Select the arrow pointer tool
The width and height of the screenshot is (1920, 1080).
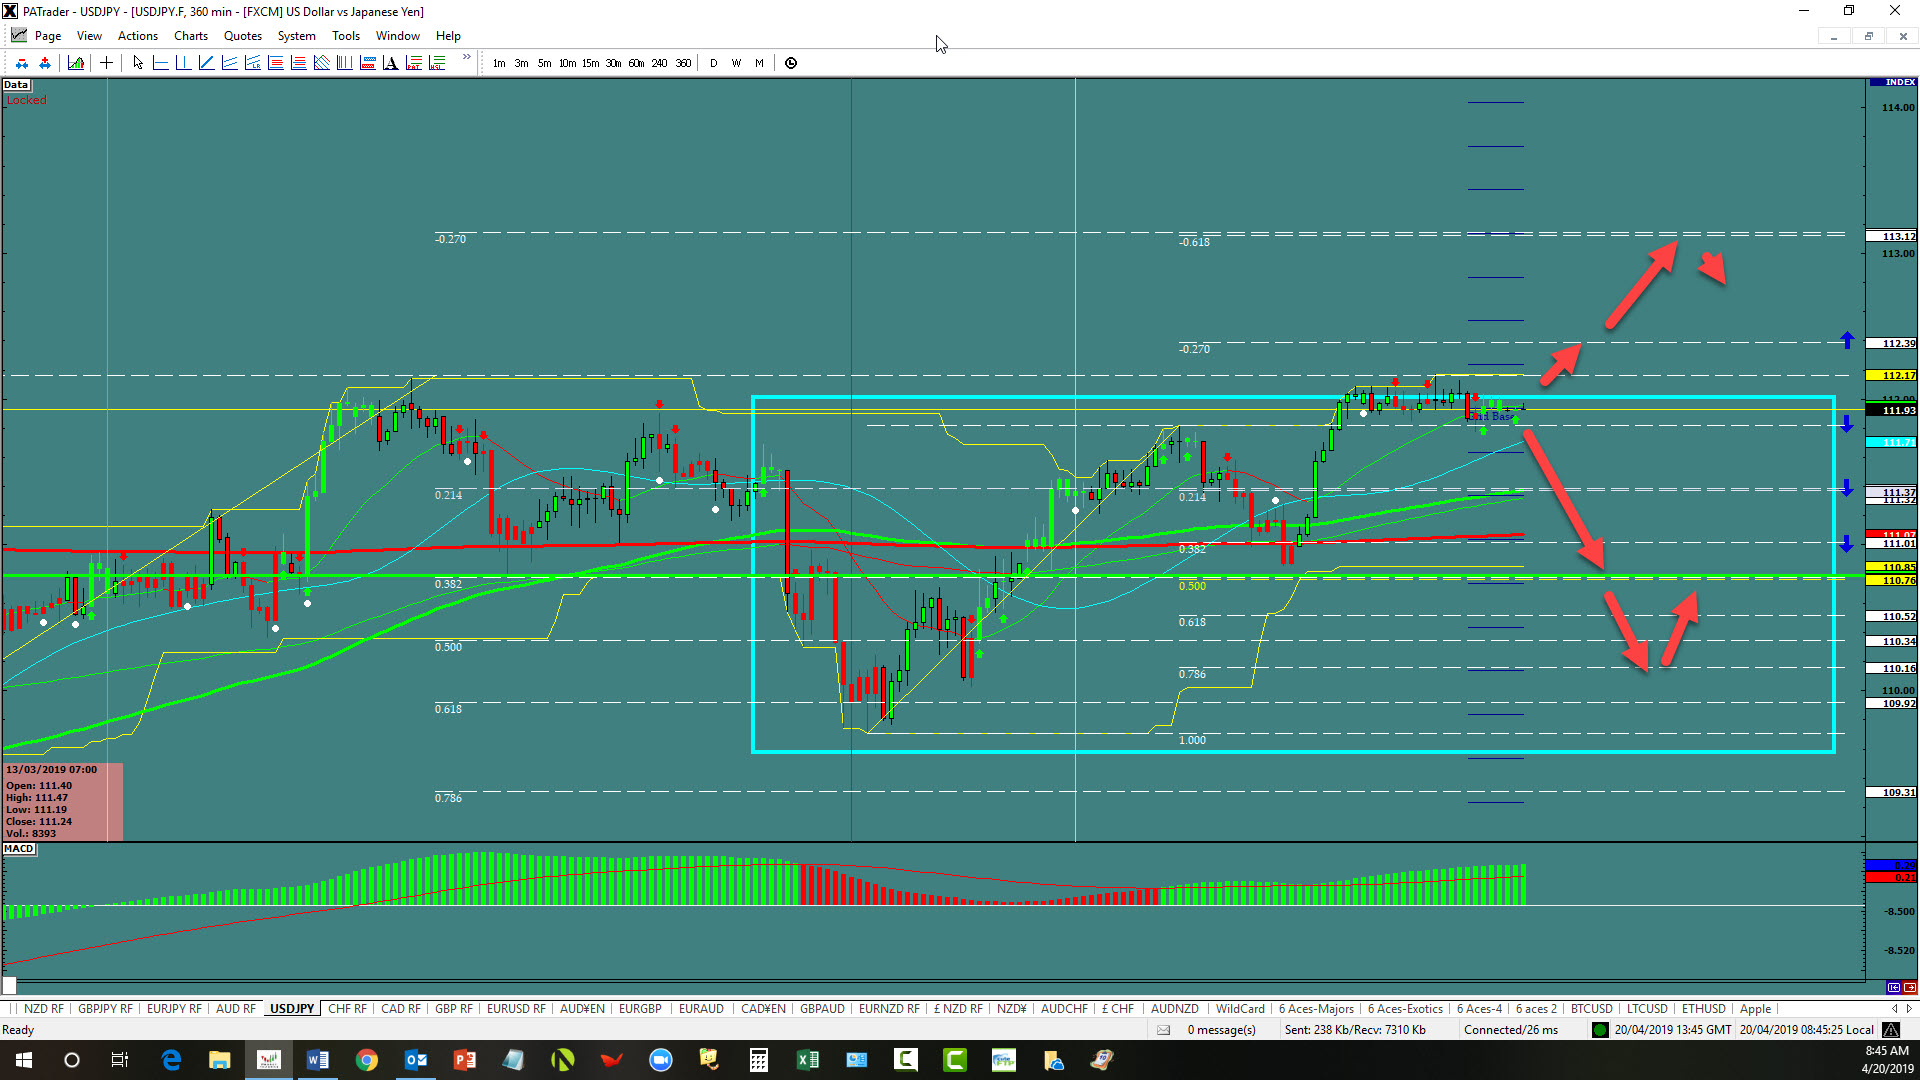click(138, 63)
